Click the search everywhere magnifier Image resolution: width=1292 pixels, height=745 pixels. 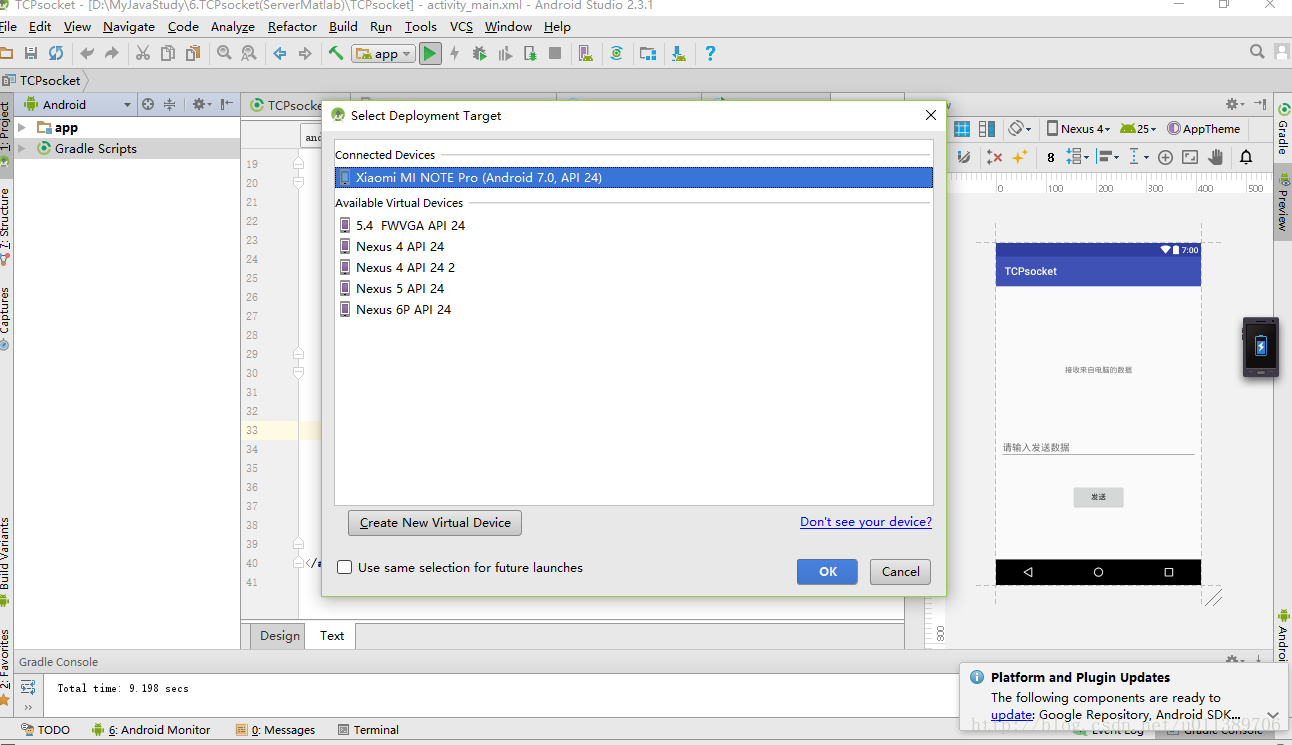click(x=1257, y=52)
